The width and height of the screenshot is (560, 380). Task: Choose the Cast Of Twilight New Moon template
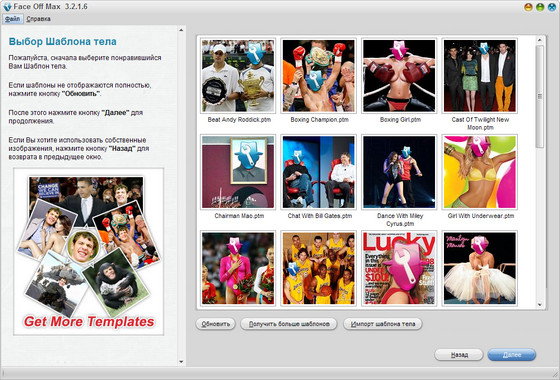coord(480,76)
